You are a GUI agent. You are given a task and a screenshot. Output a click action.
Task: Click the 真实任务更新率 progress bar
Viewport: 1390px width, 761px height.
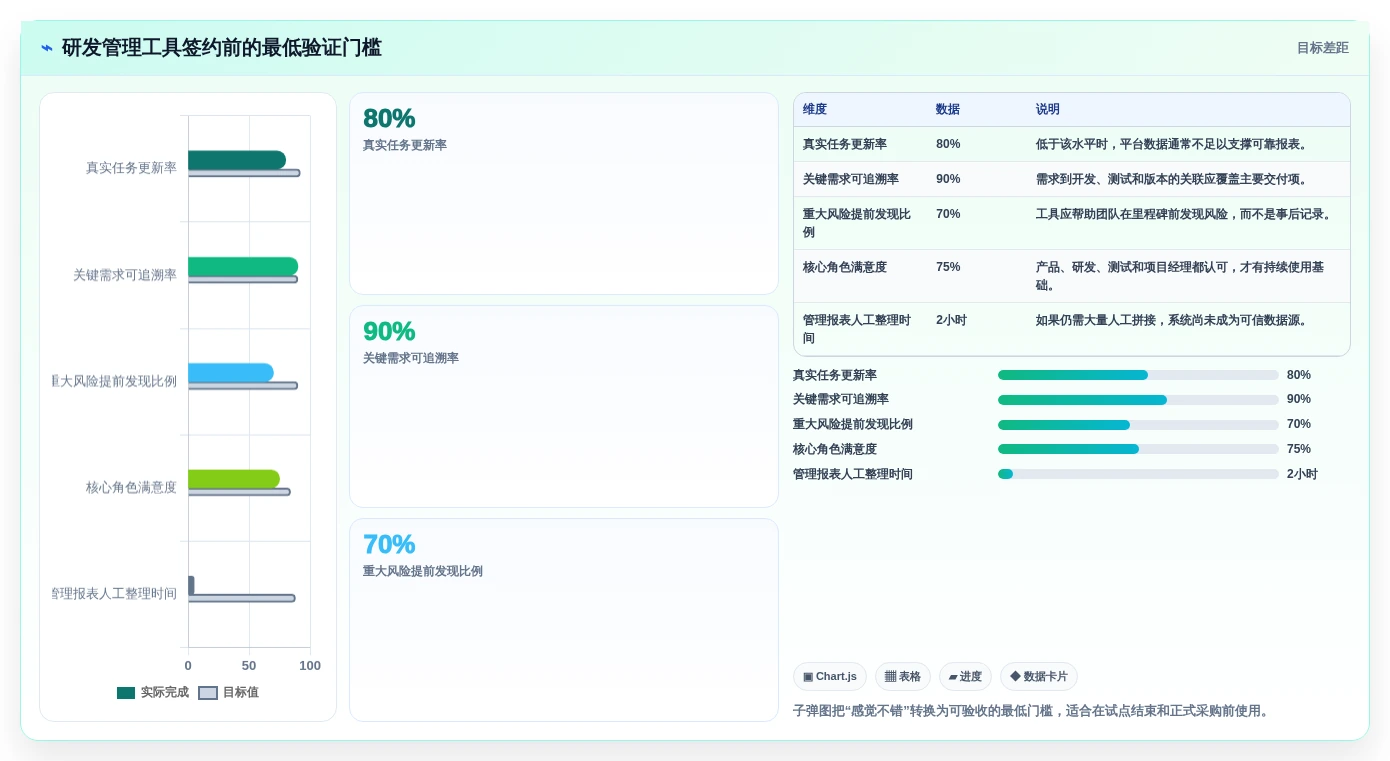click(1138, 375)
